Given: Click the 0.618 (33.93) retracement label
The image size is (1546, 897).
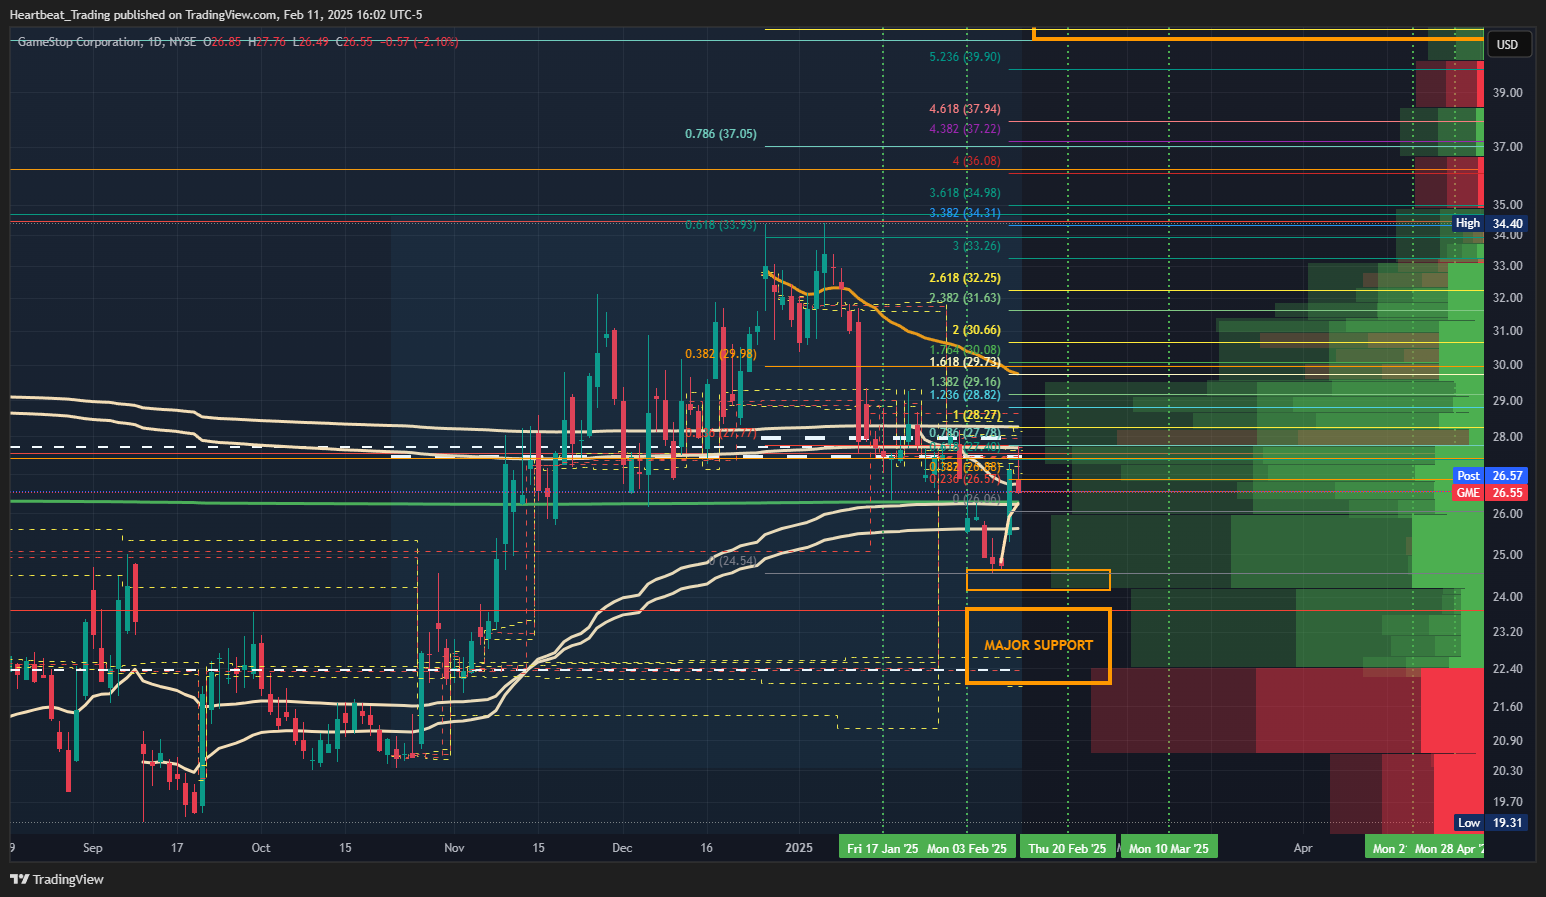Looking at the screenshot, I should point(720,225).
